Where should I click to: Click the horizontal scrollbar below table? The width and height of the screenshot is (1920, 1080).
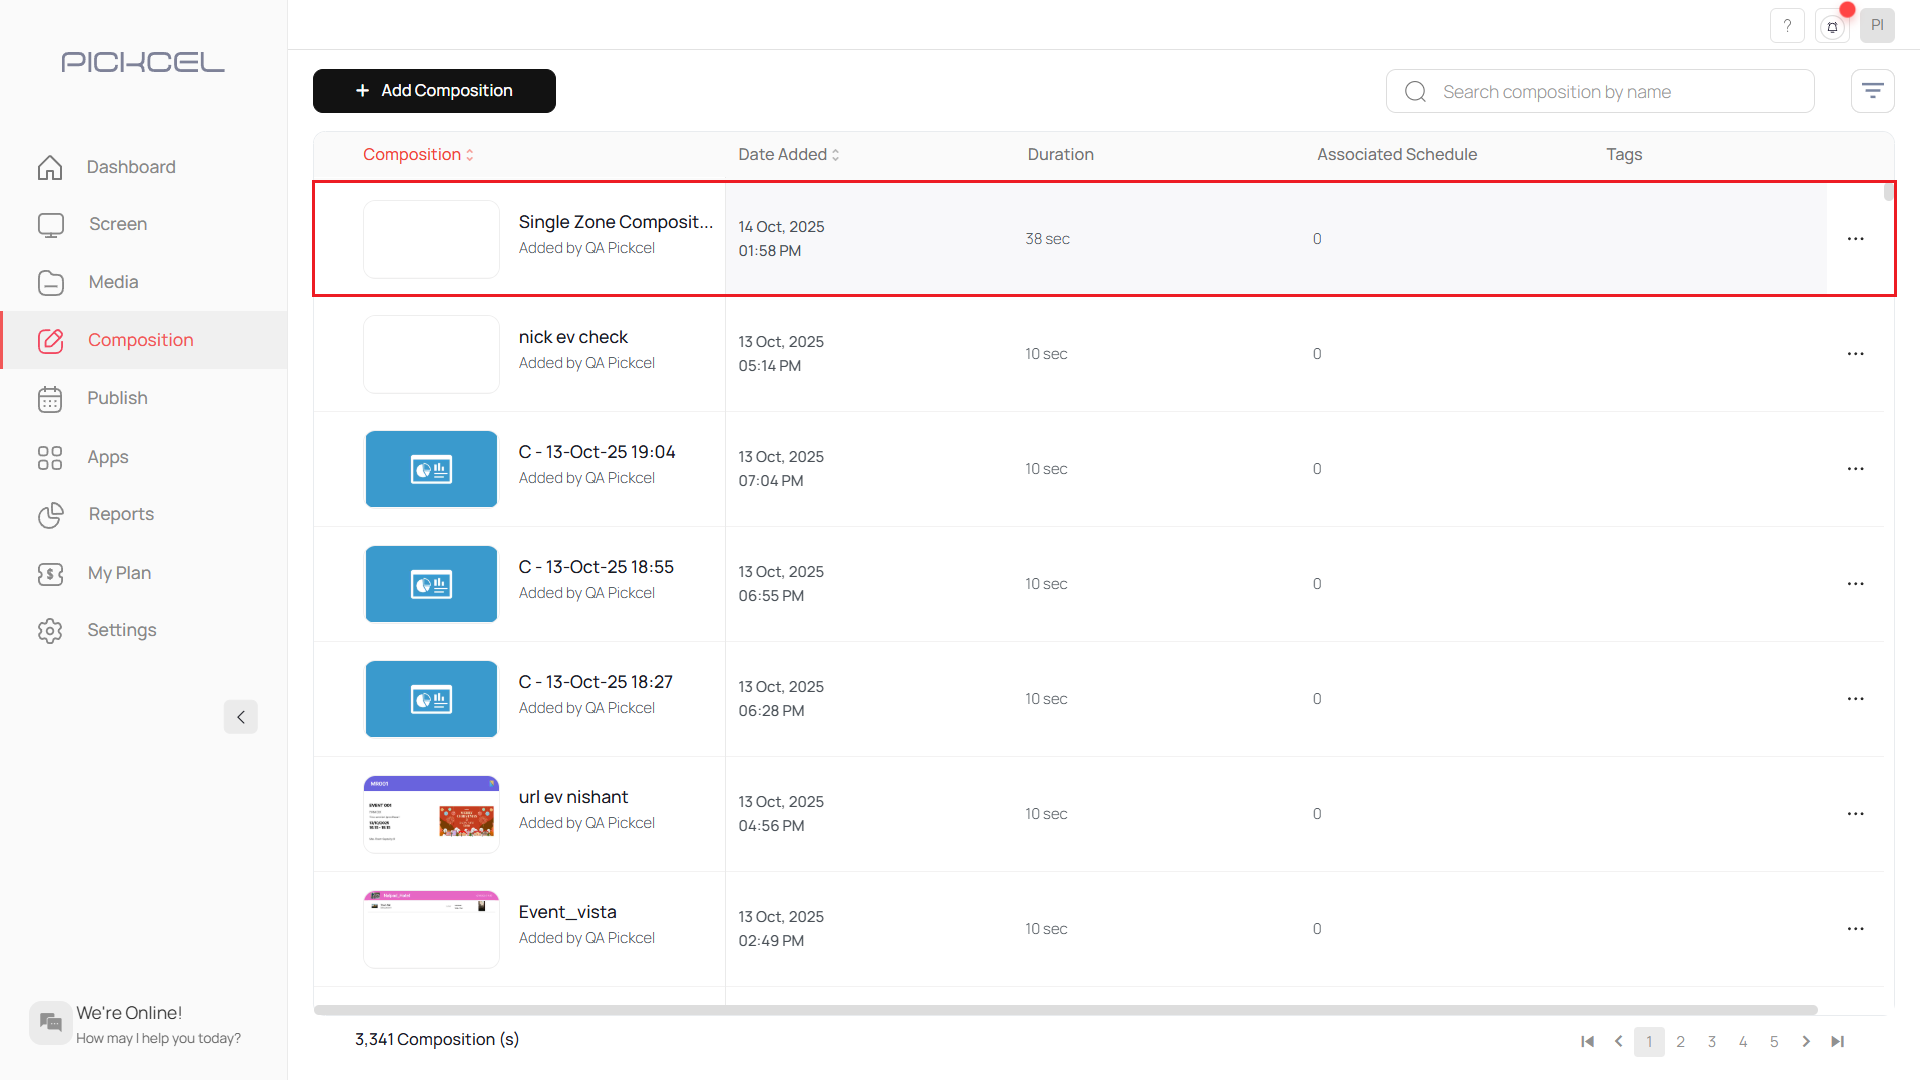pyautogui.click(x=1065, y=1010)
